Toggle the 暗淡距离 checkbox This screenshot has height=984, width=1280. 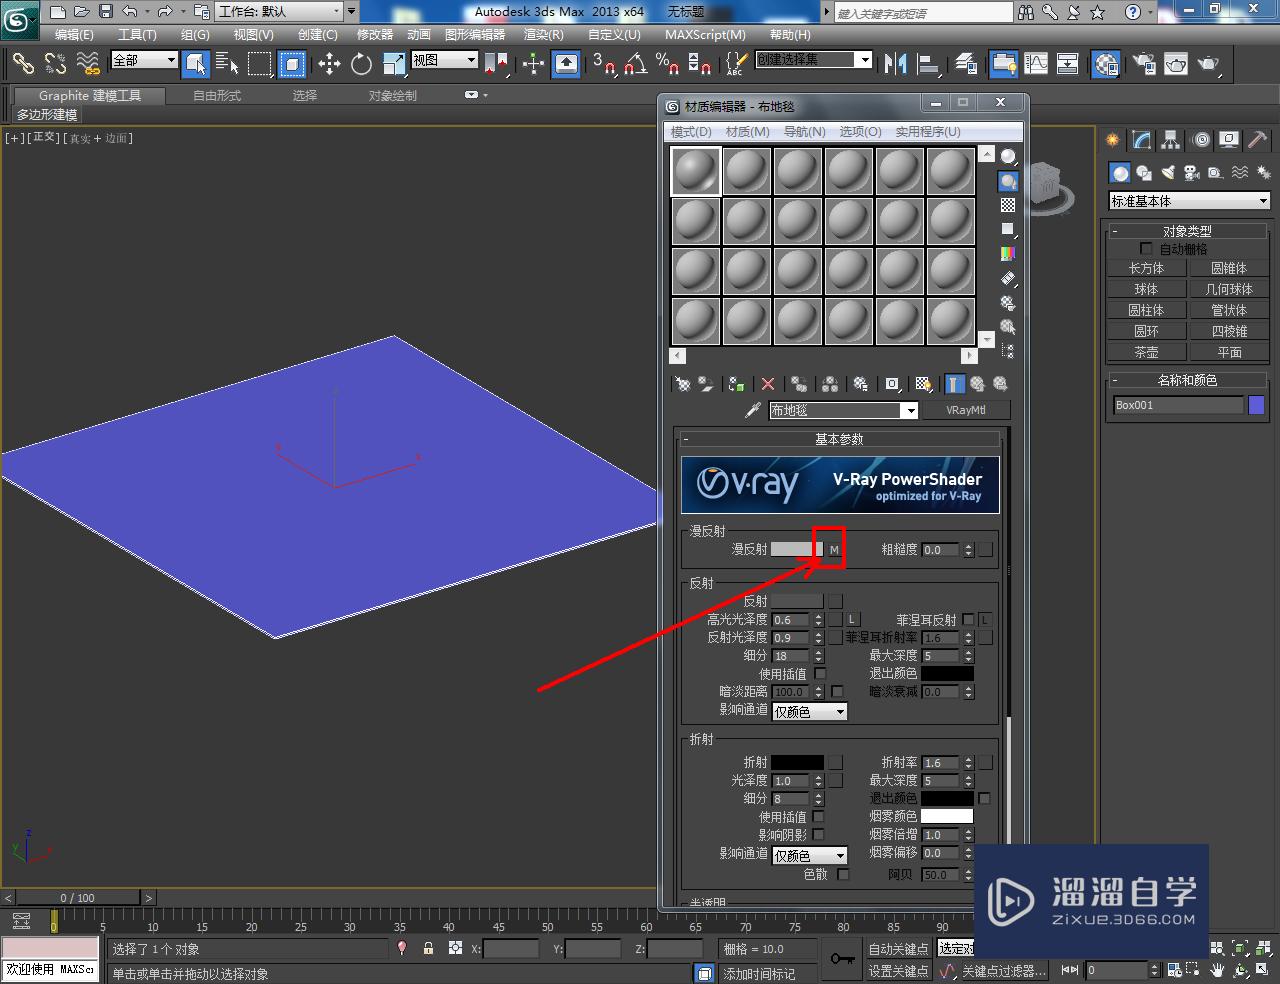837,692
